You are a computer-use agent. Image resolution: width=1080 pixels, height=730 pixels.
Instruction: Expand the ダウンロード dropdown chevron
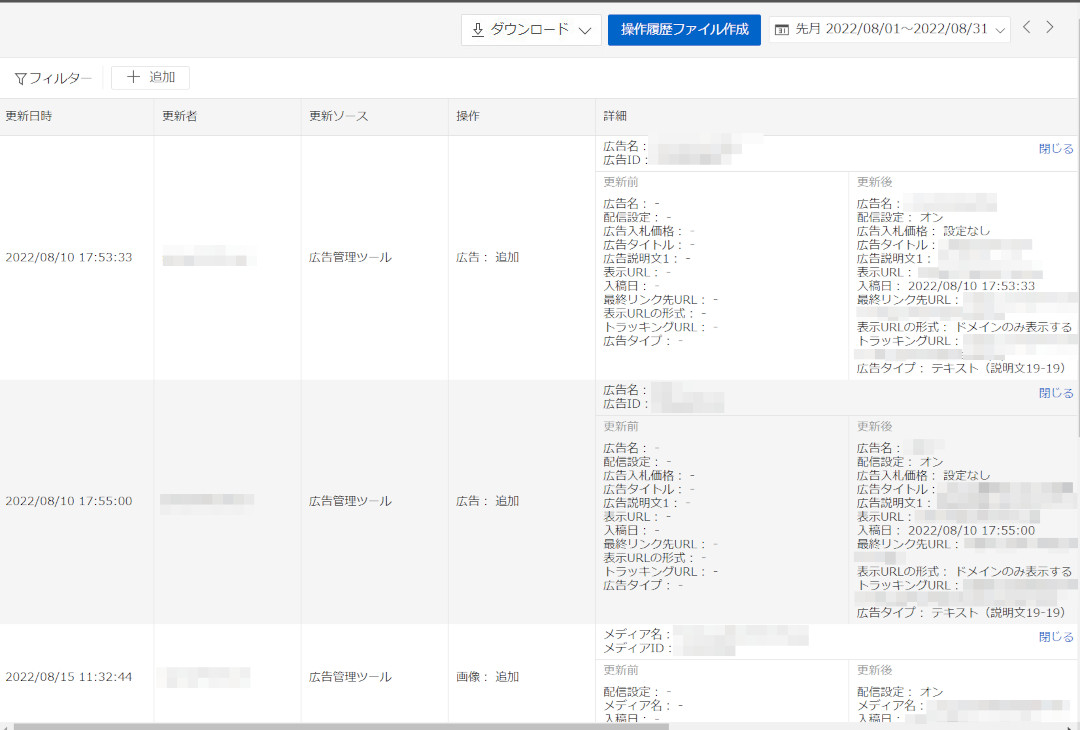point(586,30)
